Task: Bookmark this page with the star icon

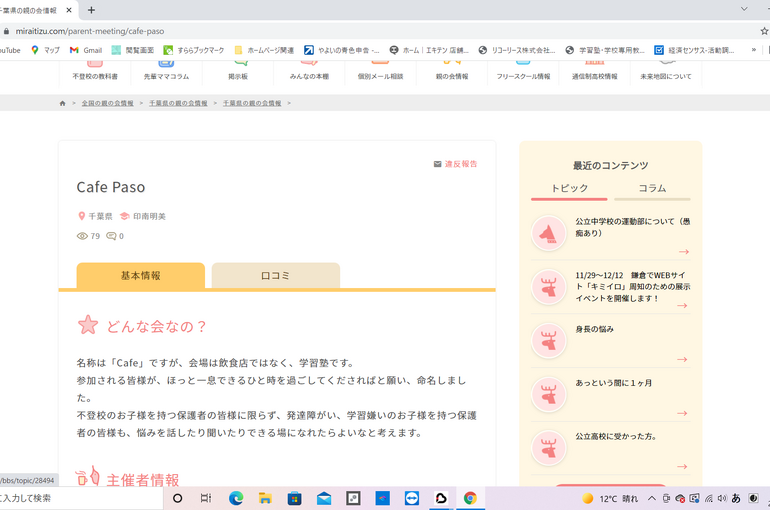Action: [764, 31]
